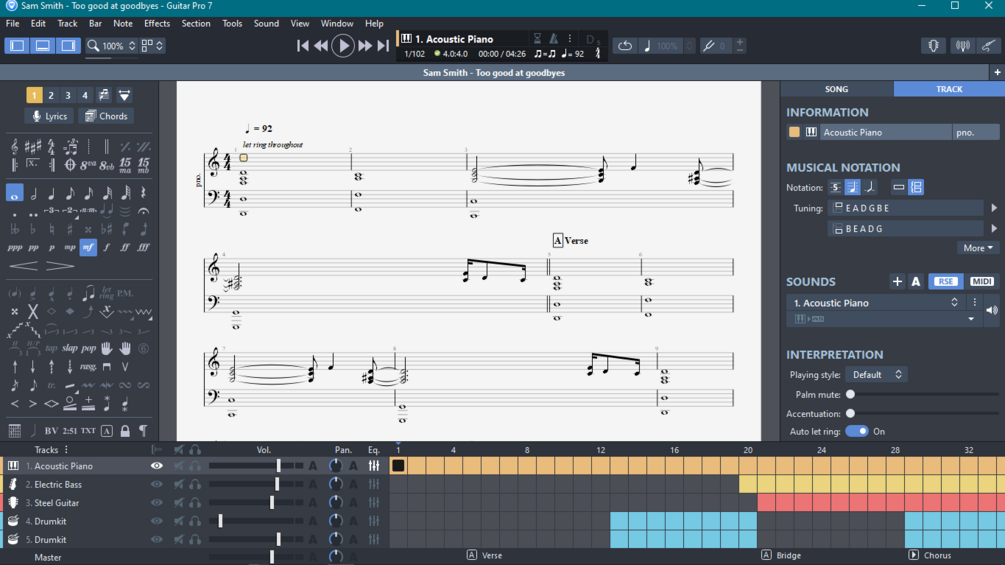Toggle tablature notation button
The image size is (1005, 565).
pos(835,188)
